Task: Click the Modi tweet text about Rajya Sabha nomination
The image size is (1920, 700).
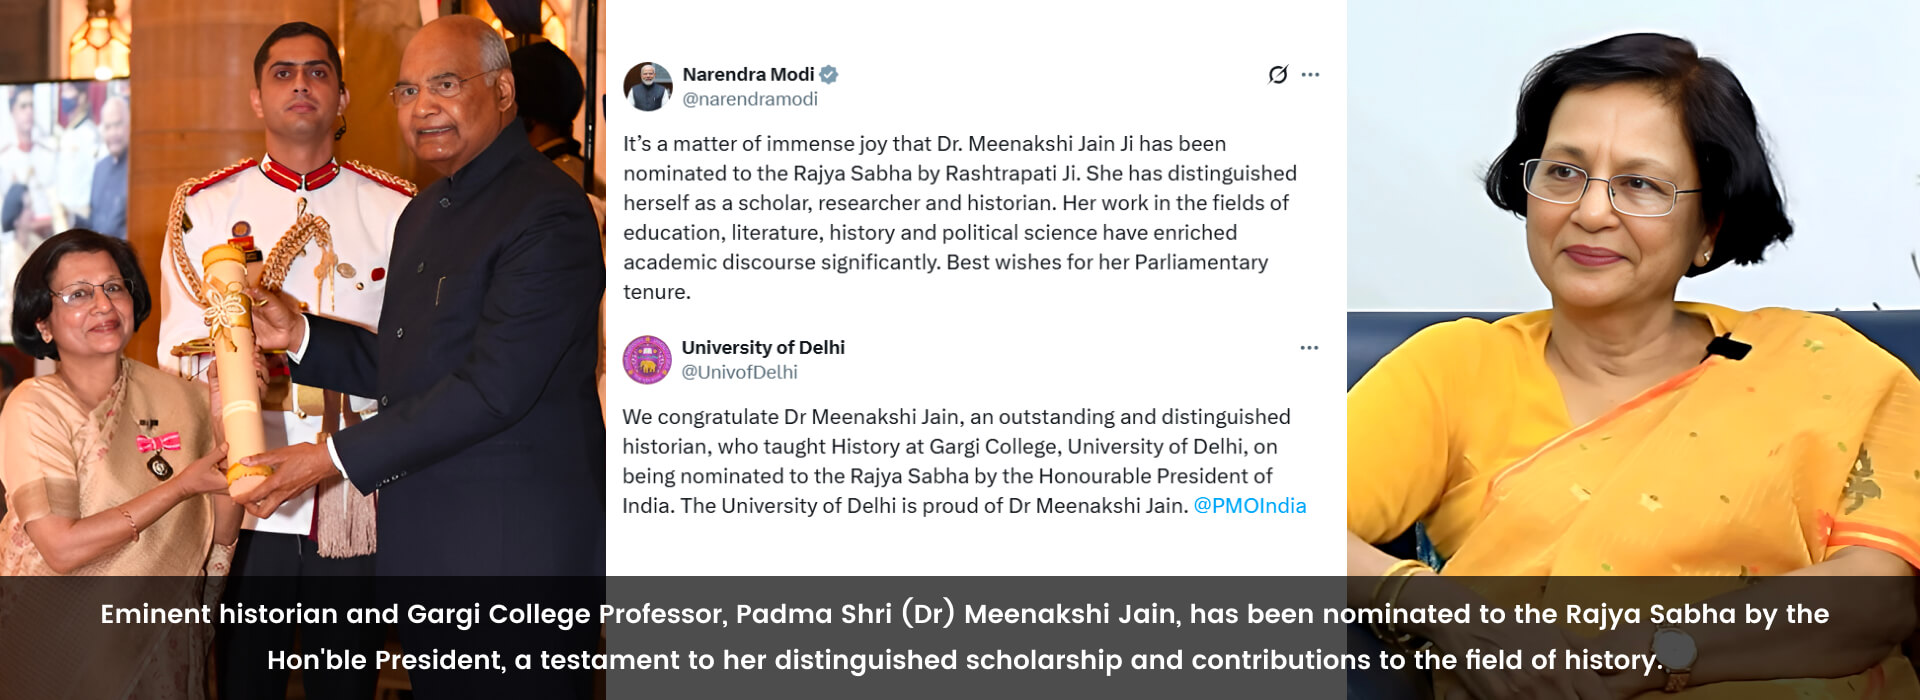Action: pos(960,217)
